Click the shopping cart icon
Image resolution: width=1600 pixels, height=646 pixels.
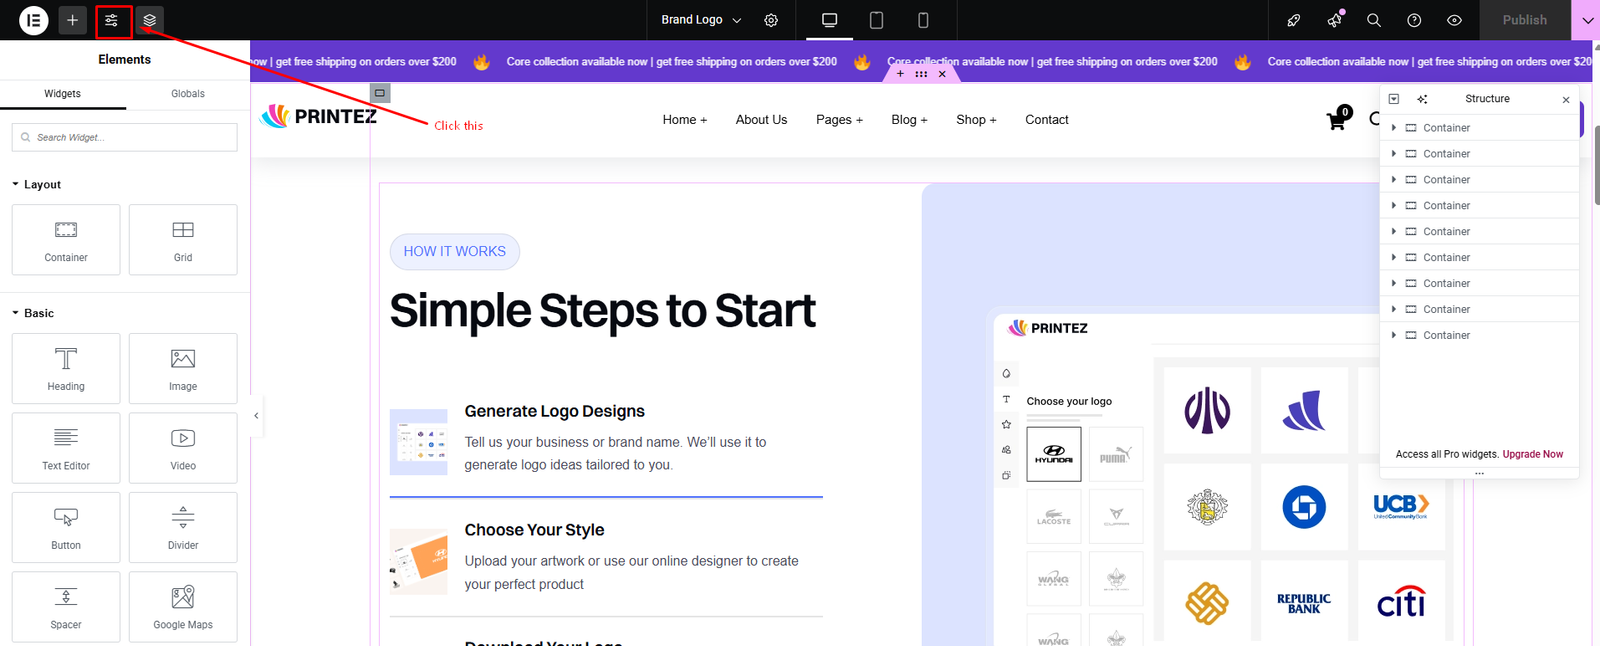tap(1336, 121)
